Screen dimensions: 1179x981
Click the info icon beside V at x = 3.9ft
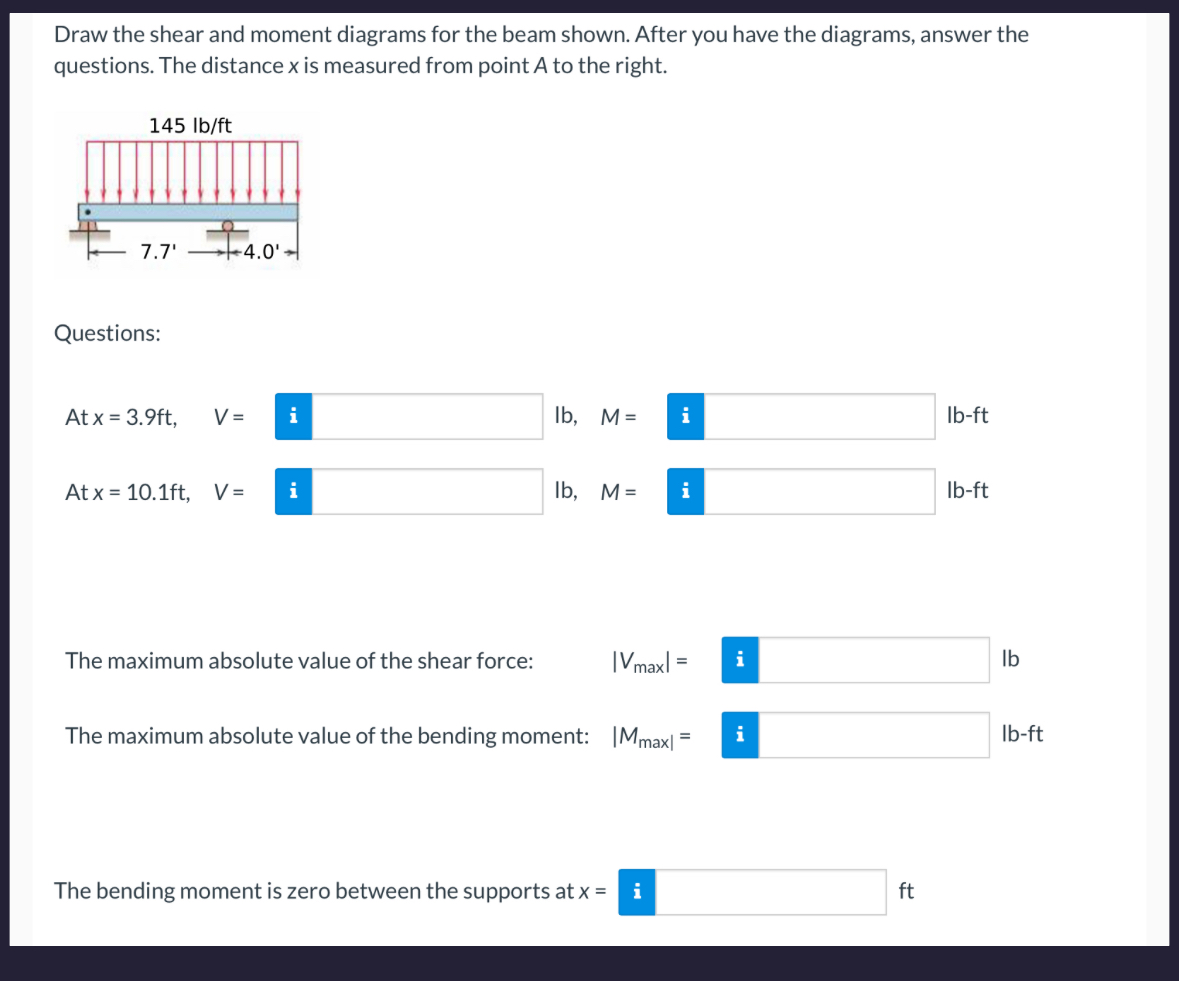292,416
